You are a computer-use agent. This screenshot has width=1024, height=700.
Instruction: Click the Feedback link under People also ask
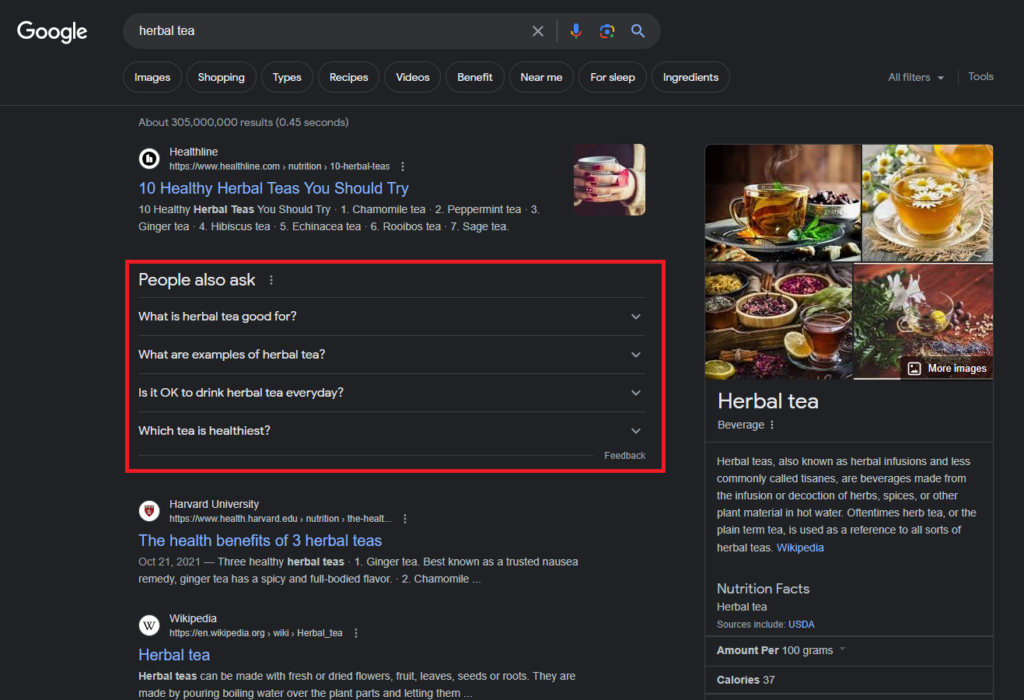click(624, 456)
